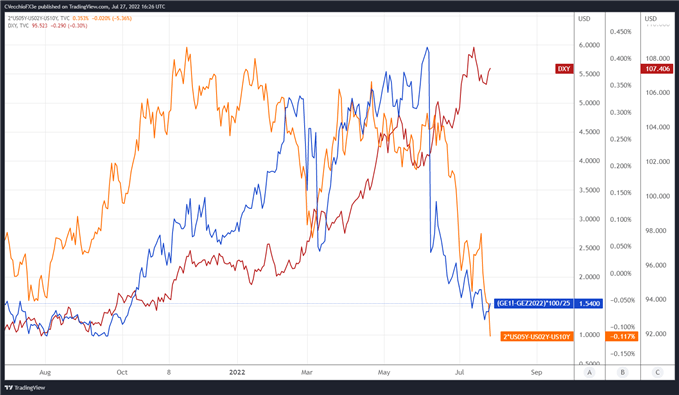This screenshot has width=679, height=395.
Task: Open the first USD currency scale header
Action: click(584, 19)
